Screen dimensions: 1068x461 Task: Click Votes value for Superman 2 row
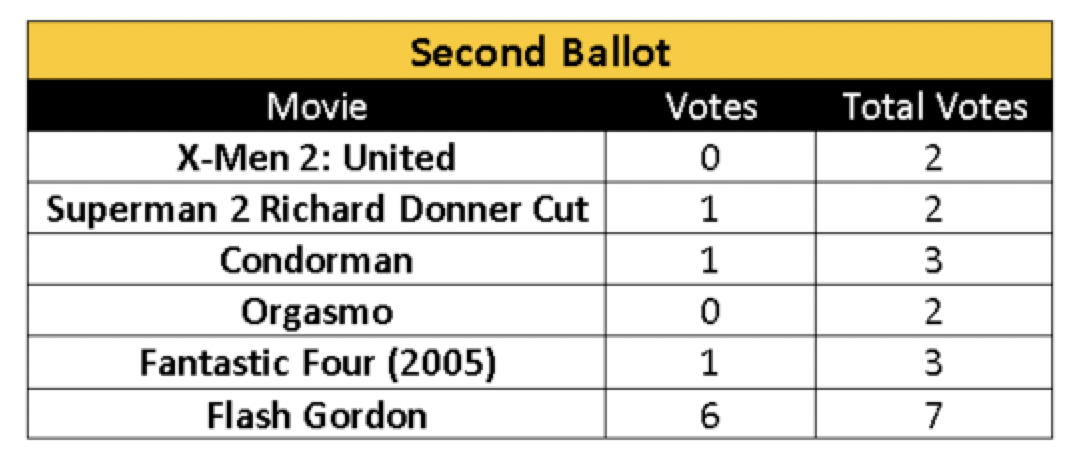(710, 208)
